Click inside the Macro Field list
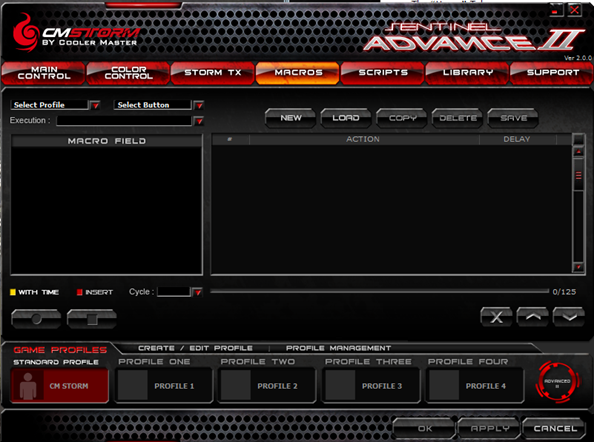The height and width of the screenshot is (442, 594). point(106,210)
